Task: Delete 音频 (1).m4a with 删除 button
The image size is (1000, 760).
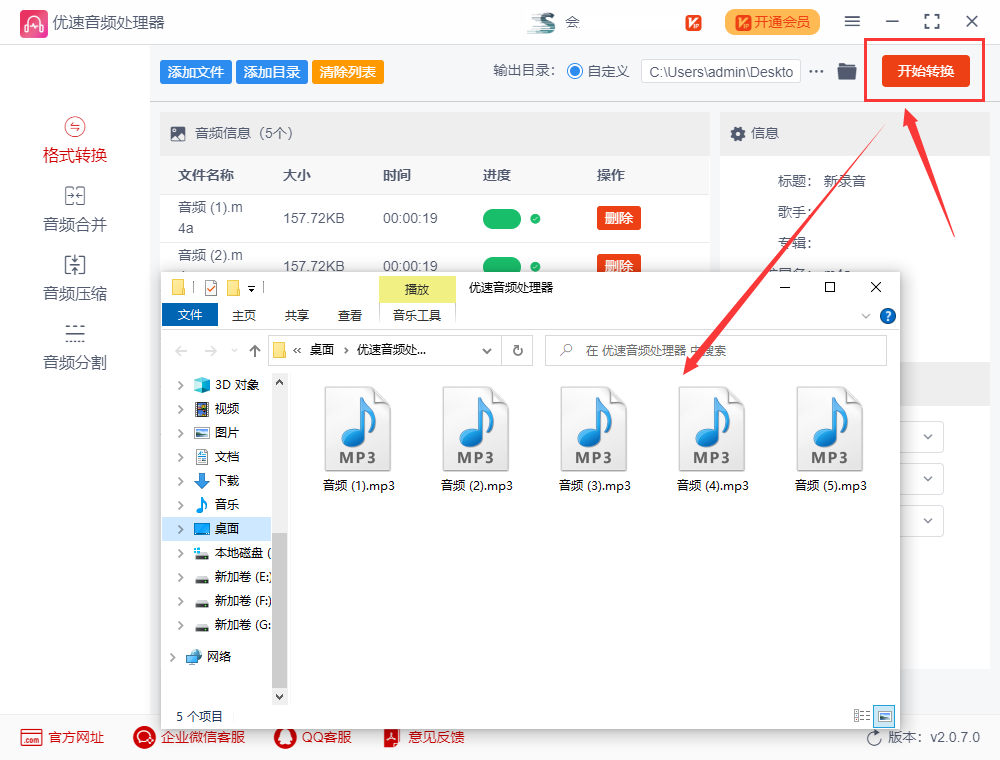Action: point(619,218)
